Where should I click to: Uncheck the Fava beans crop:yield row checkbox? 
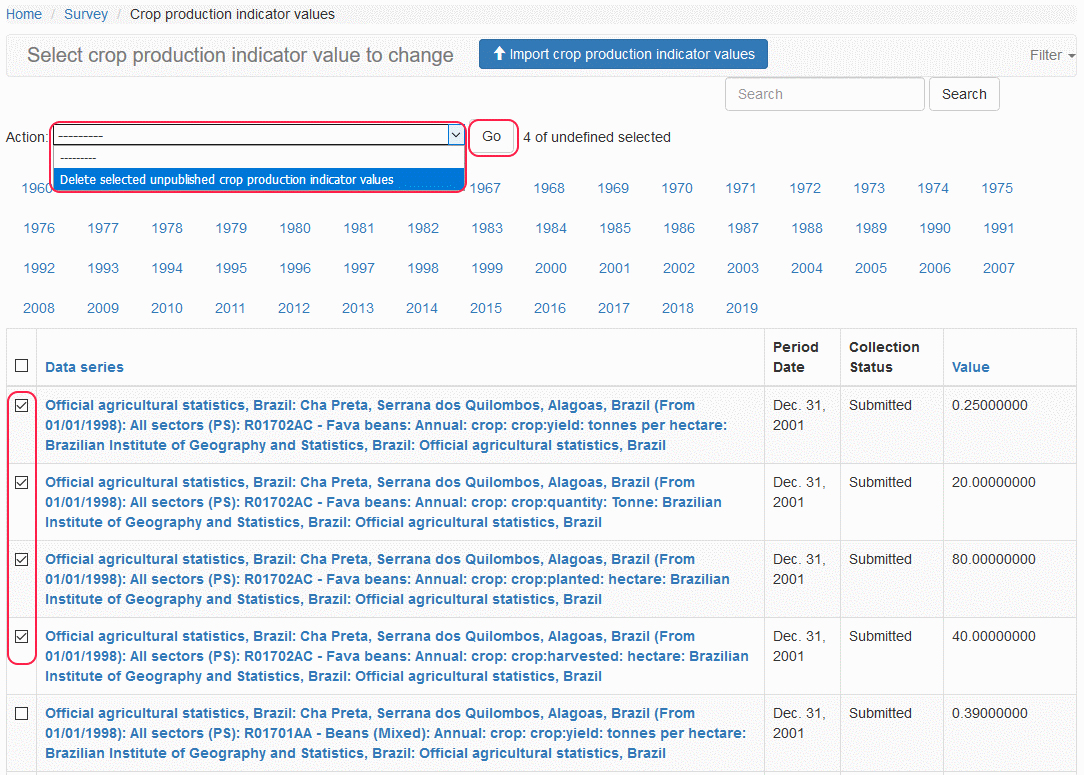[22, 405]
